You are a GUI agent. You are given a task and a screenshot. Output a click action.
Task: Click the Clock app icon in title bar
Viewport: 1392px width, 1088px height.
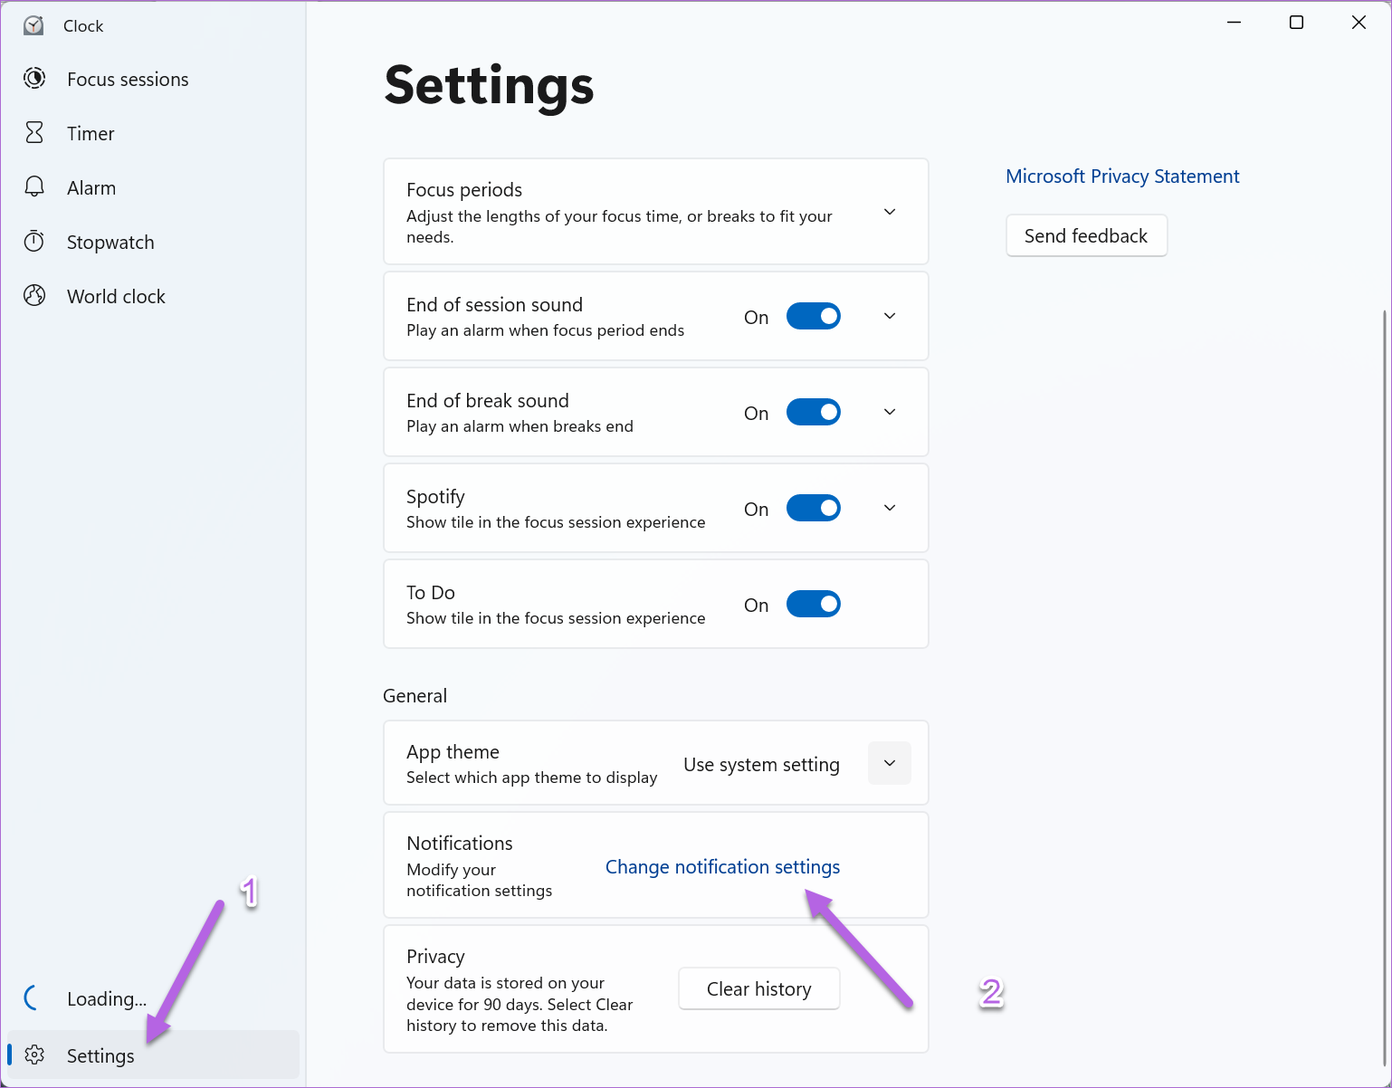34,25
